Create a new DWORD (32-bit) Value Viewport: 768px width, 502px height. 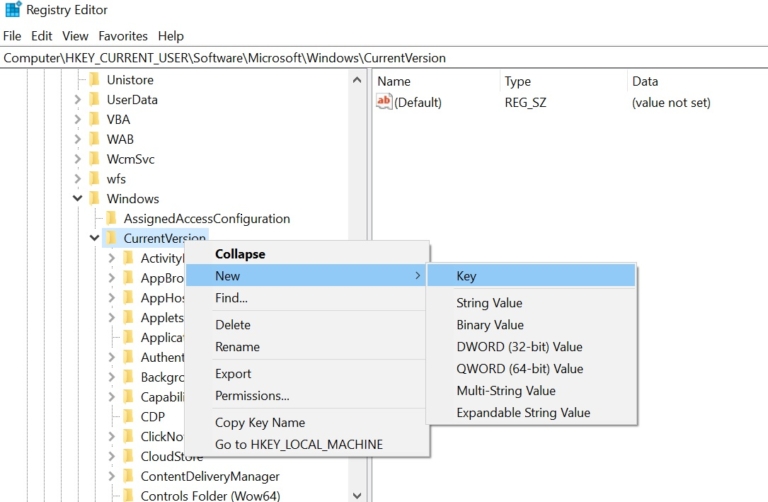pyautogui.click(x=531, y=347)
